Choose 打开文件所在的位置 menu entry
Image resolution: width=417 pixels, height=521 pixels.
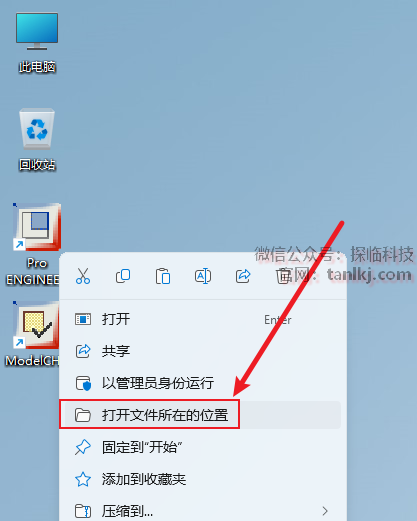pyautogui.click(x=203, y=415)
